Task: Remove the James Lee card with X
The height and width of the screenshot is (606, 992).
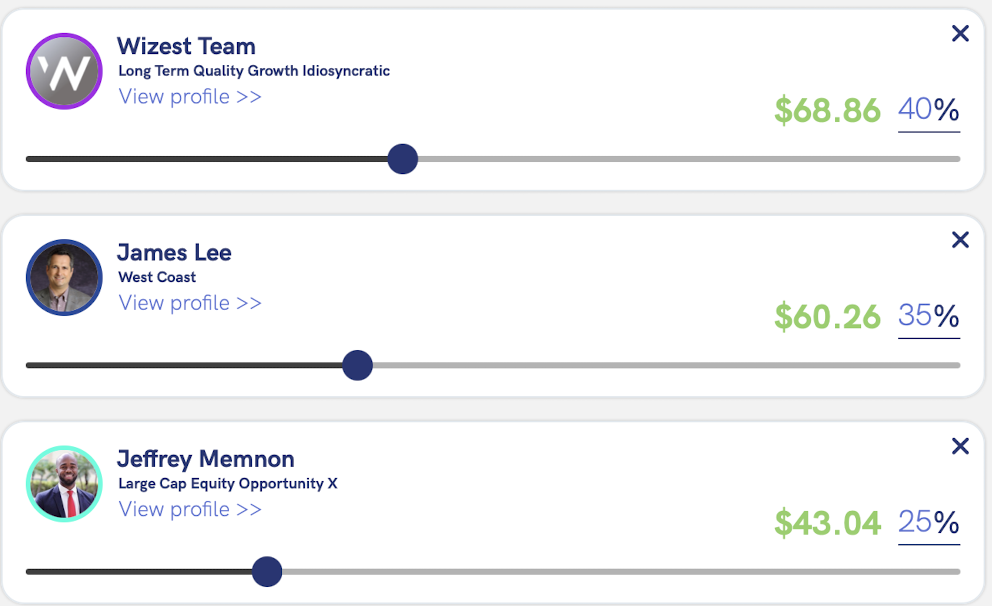Action: point(960,240)
